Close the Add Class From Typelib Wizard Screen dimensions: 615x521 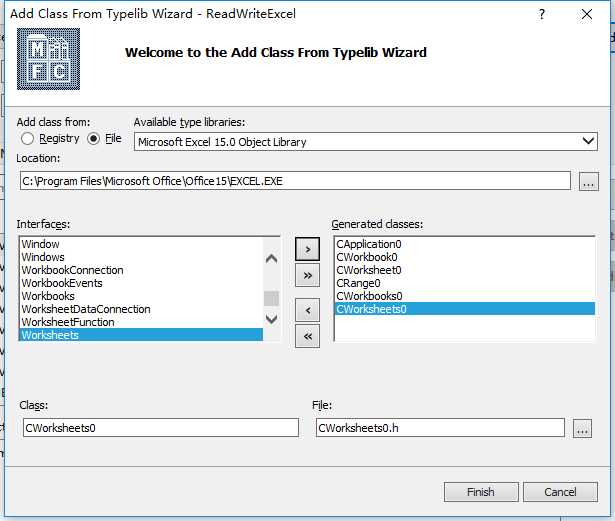click(x=587, y=15)
